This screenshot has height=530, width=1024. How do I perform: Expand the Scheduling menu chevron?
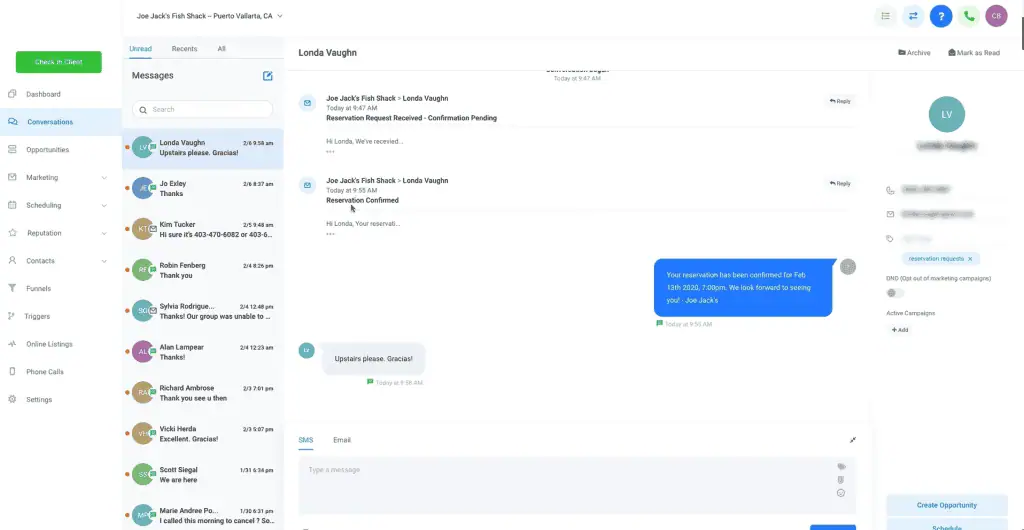104,206
